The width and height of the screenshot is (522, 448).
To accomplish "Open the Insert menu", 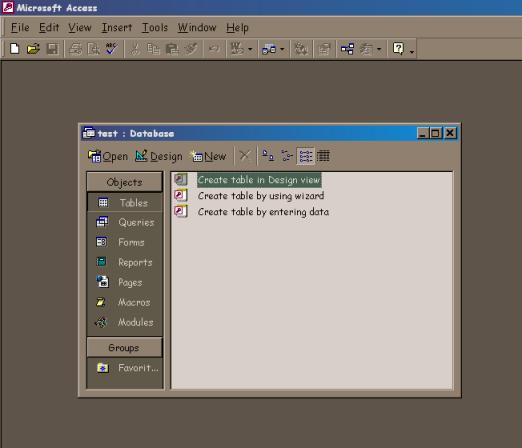I will [117, 27].
